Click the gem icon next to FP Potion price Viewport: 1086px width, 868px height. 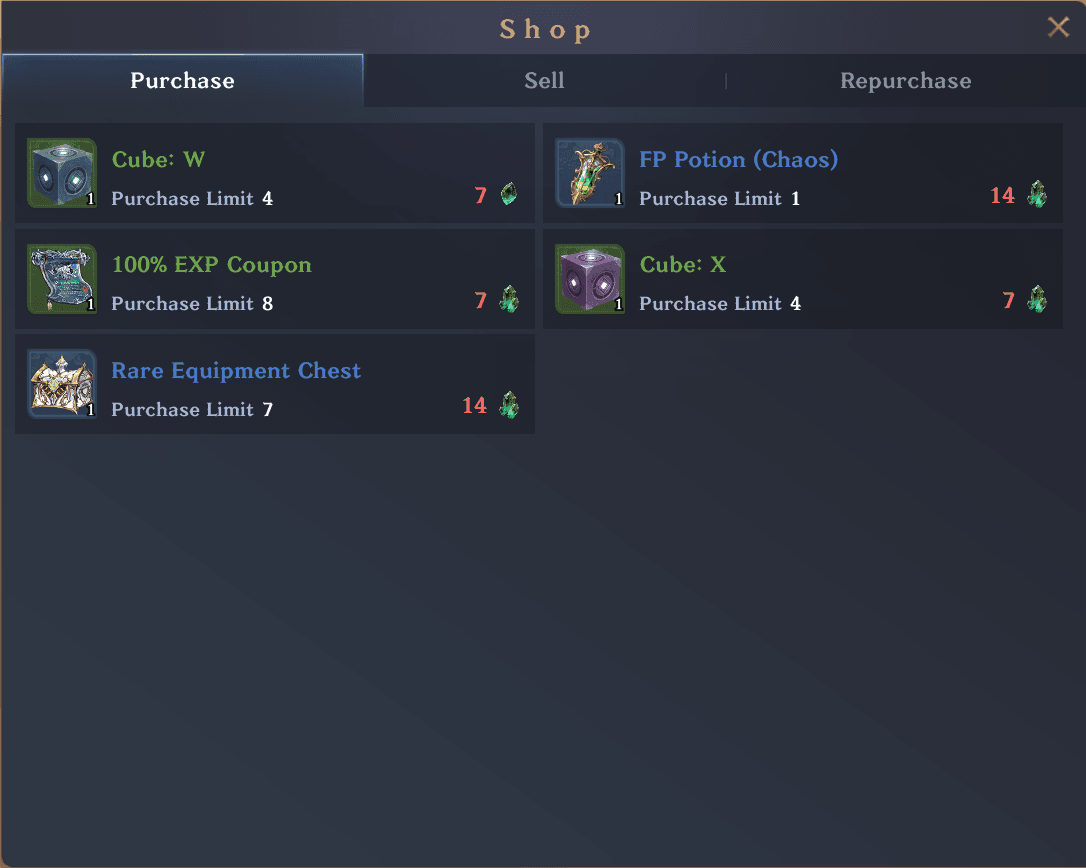click(x=1037, y=195)
